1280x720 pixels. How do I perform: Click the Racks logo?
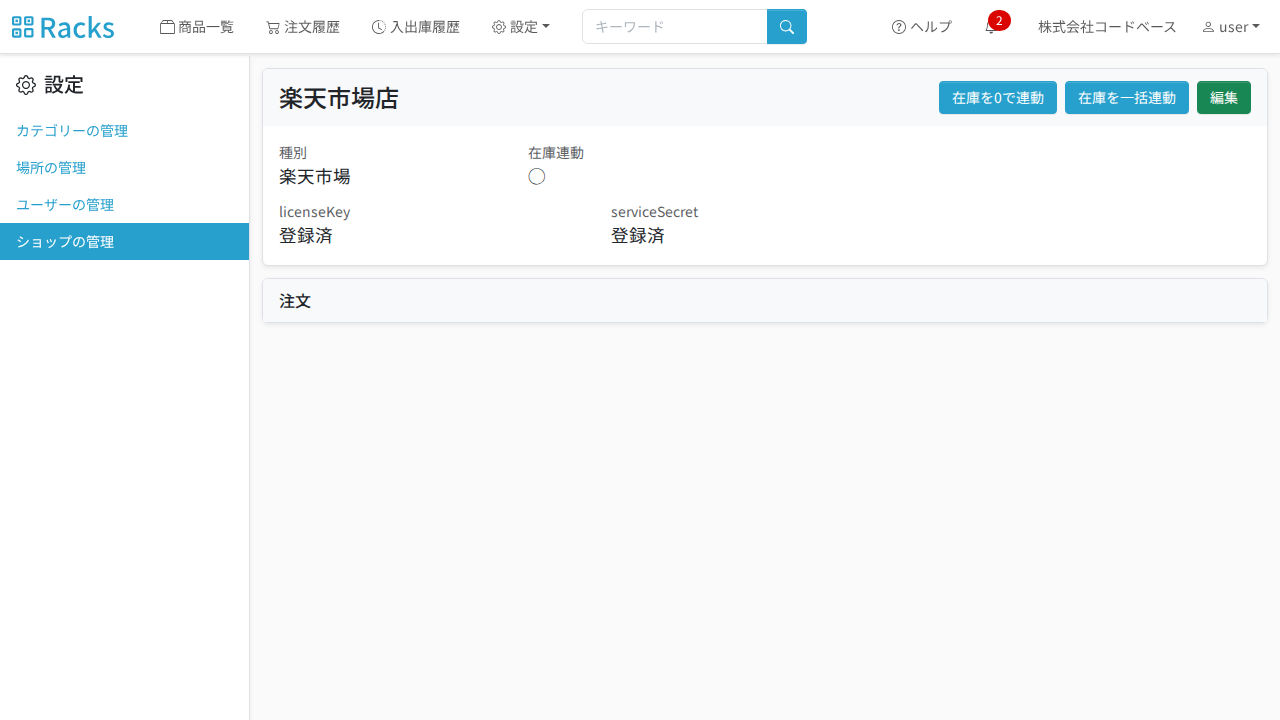tap(63, 27)
